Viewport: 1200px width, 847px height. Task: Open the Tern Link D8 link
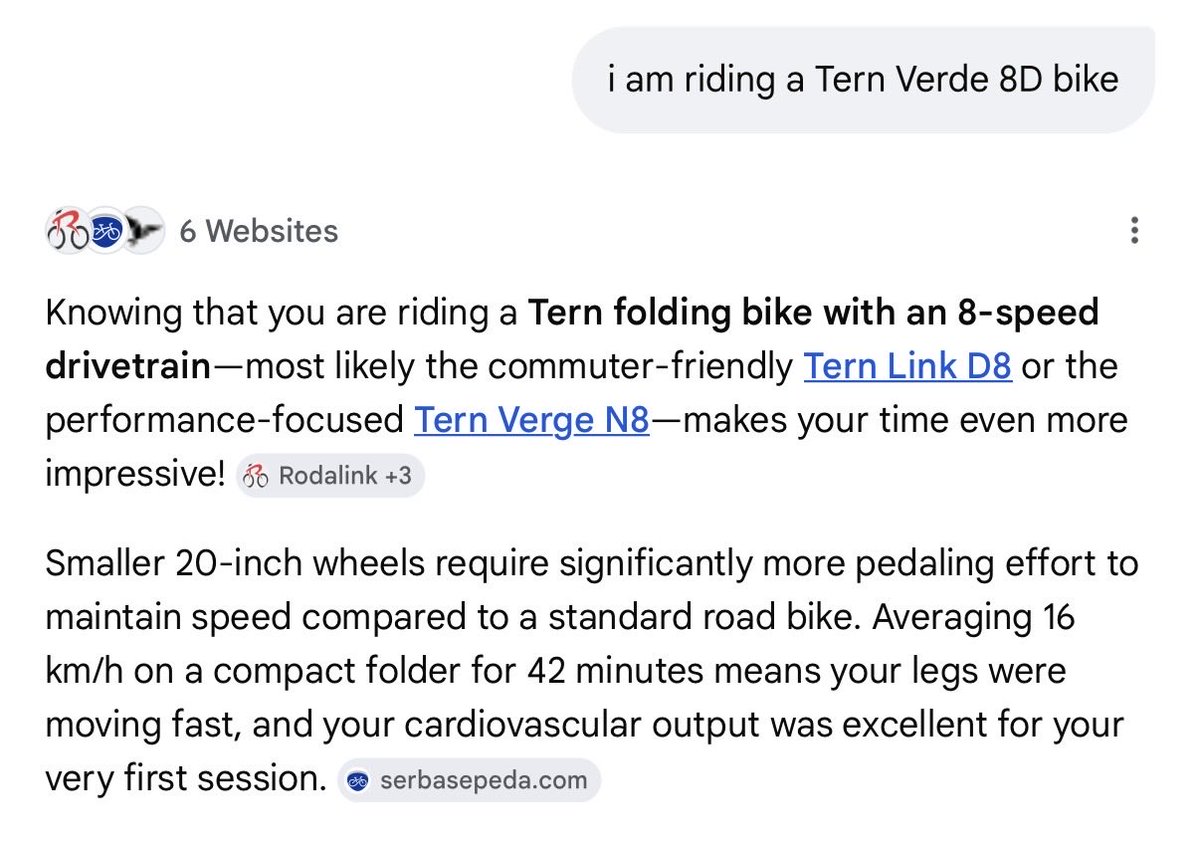tap(908, 368)
